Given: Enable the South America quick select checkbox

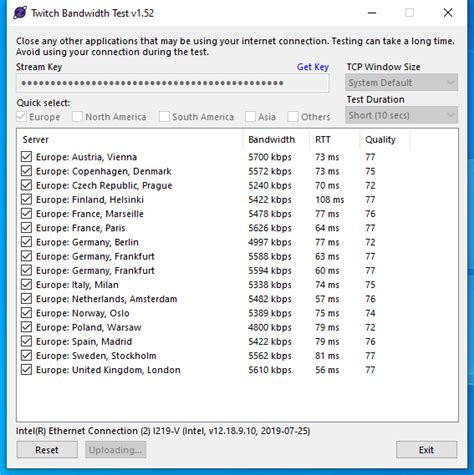Looking at the screenshot, I should tap(164, 117).
